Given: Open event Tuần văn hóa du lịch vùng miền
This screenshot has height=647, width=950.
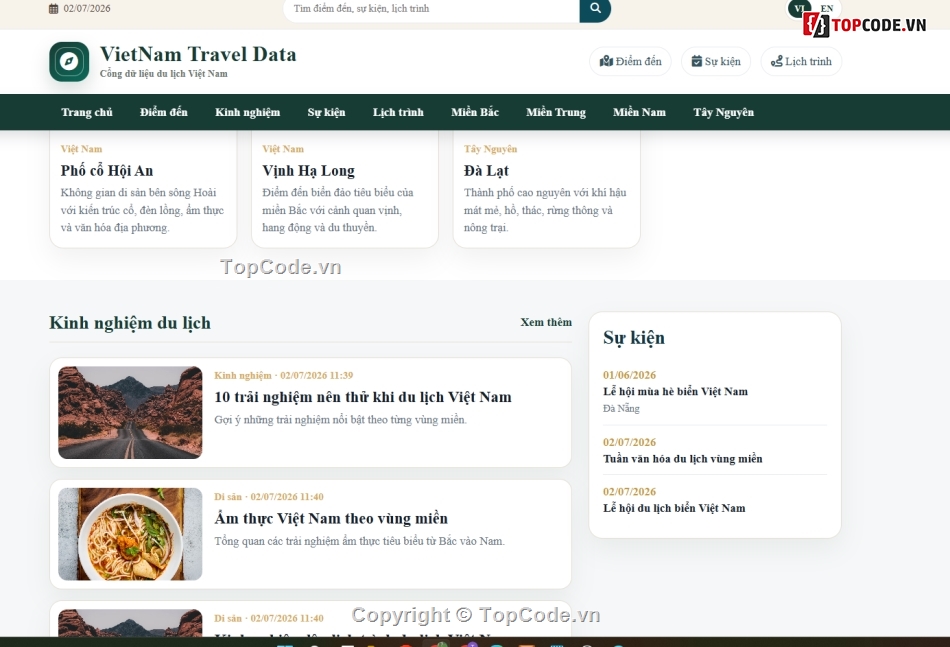Looking at the screenshot, I should pos(682,459).
